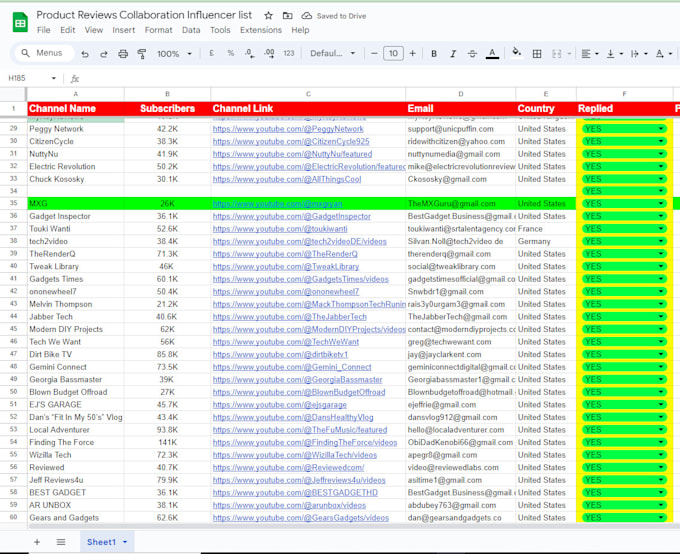Open Replied dropdown for Jabber Tech row
The image size is (680, 554).
661,317
